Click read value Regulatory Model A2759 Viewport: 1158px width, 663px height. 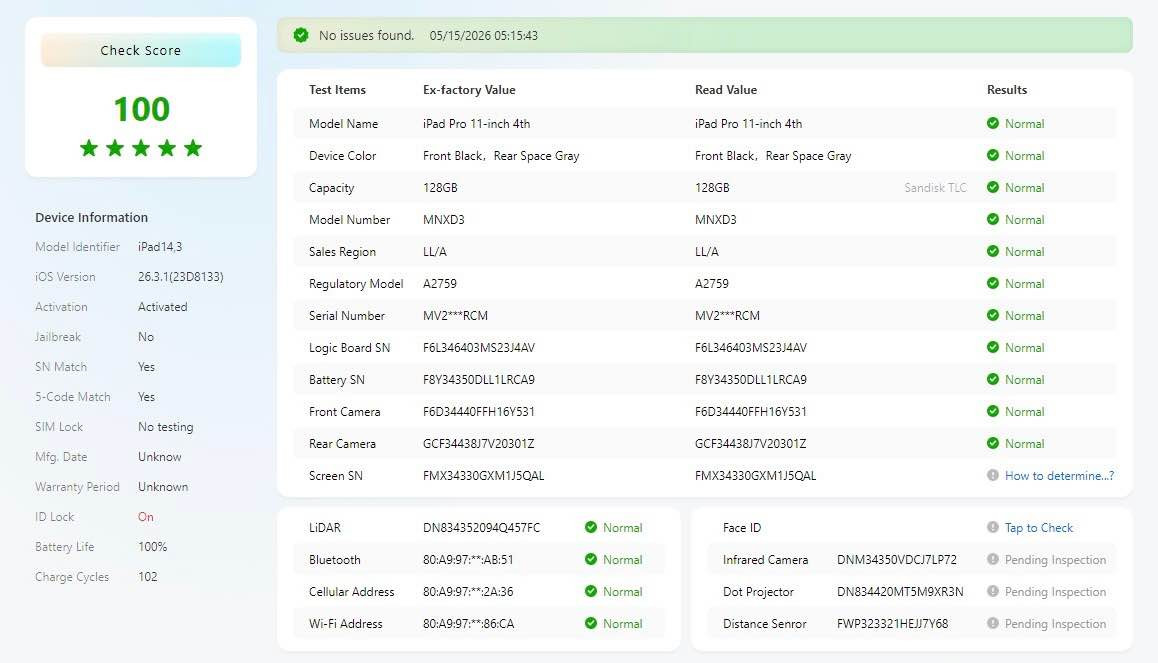click(711, 284)
